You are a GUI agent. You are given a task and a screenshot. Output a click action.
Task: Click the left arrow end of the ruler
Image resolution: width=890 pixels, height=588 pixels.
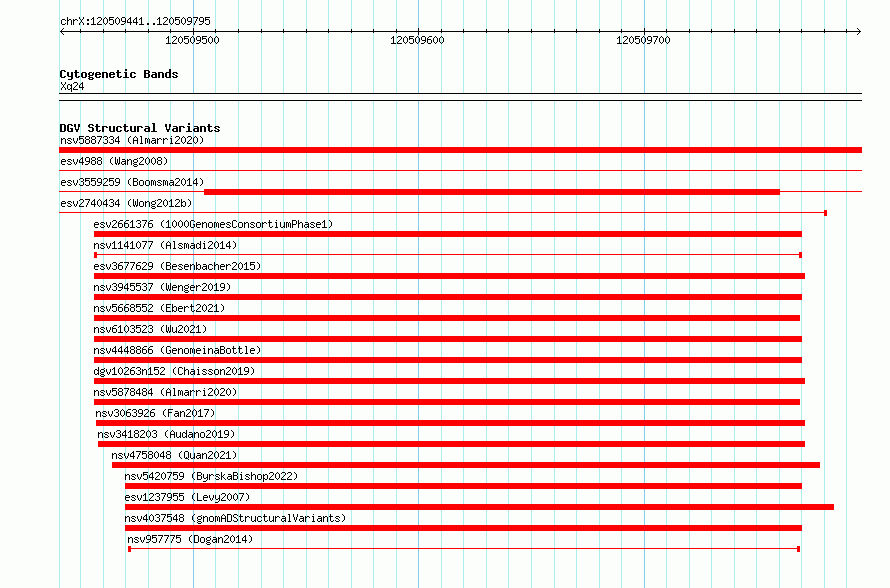point(62,32)
